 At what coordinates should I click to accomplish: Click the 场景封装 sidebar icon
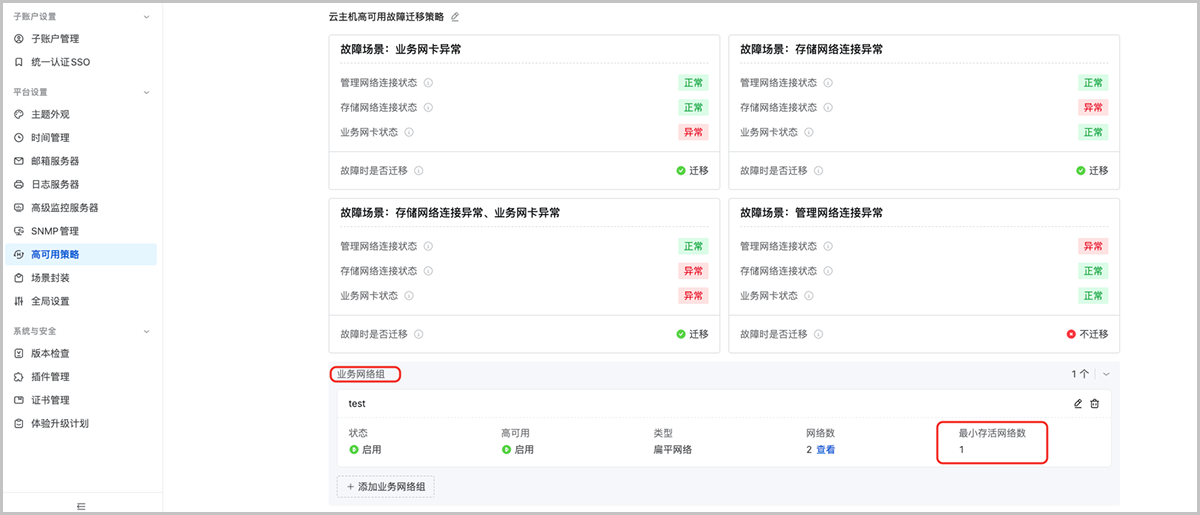tap(19, 278)
